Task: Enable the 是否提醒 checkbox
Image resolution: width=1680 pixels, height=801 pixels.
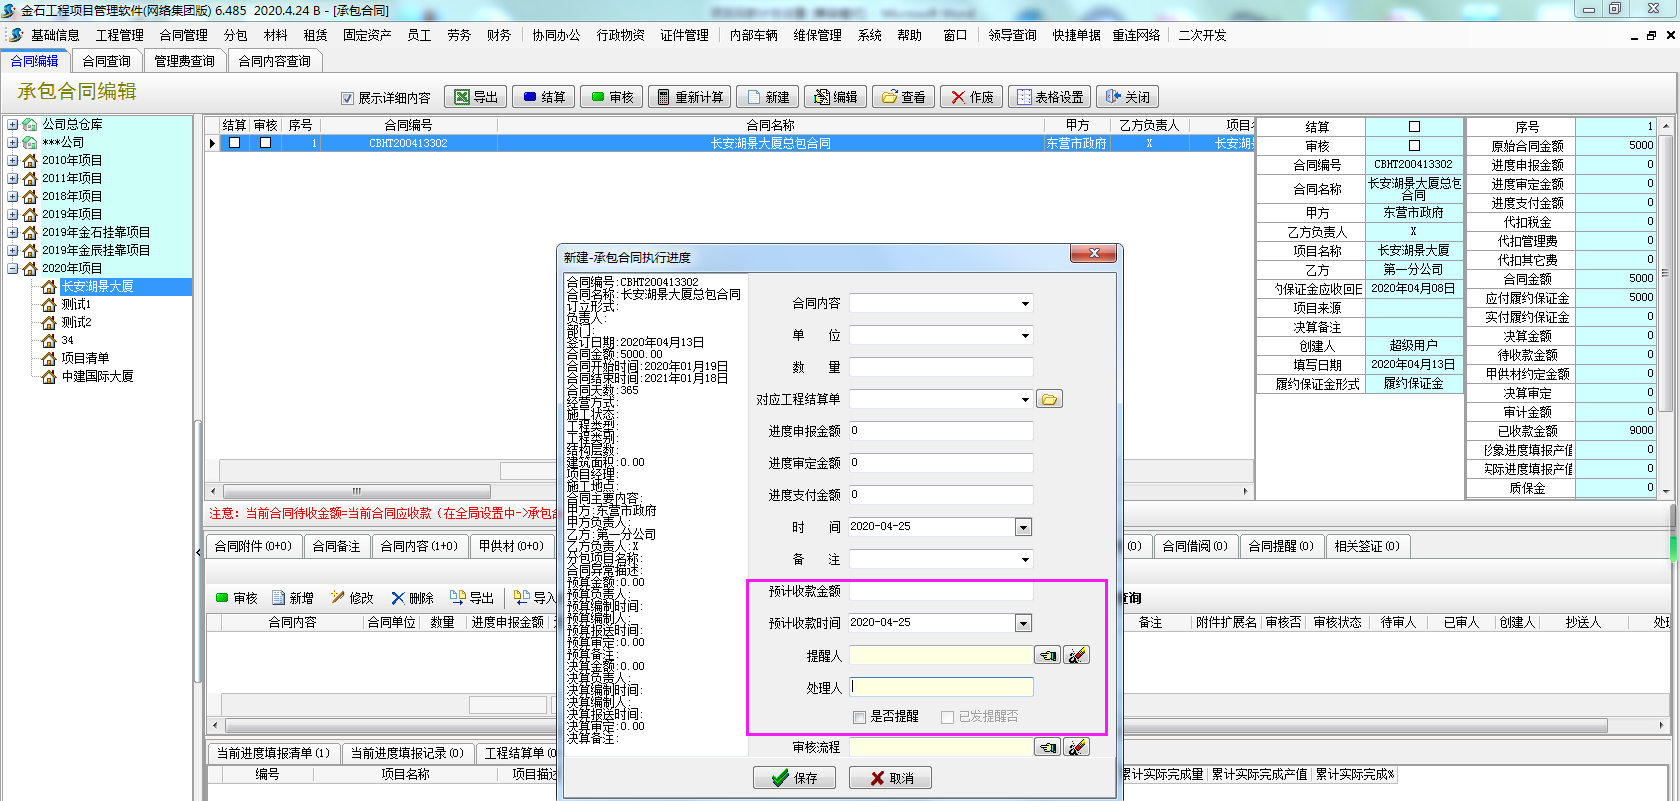Action: coord(860,717)
